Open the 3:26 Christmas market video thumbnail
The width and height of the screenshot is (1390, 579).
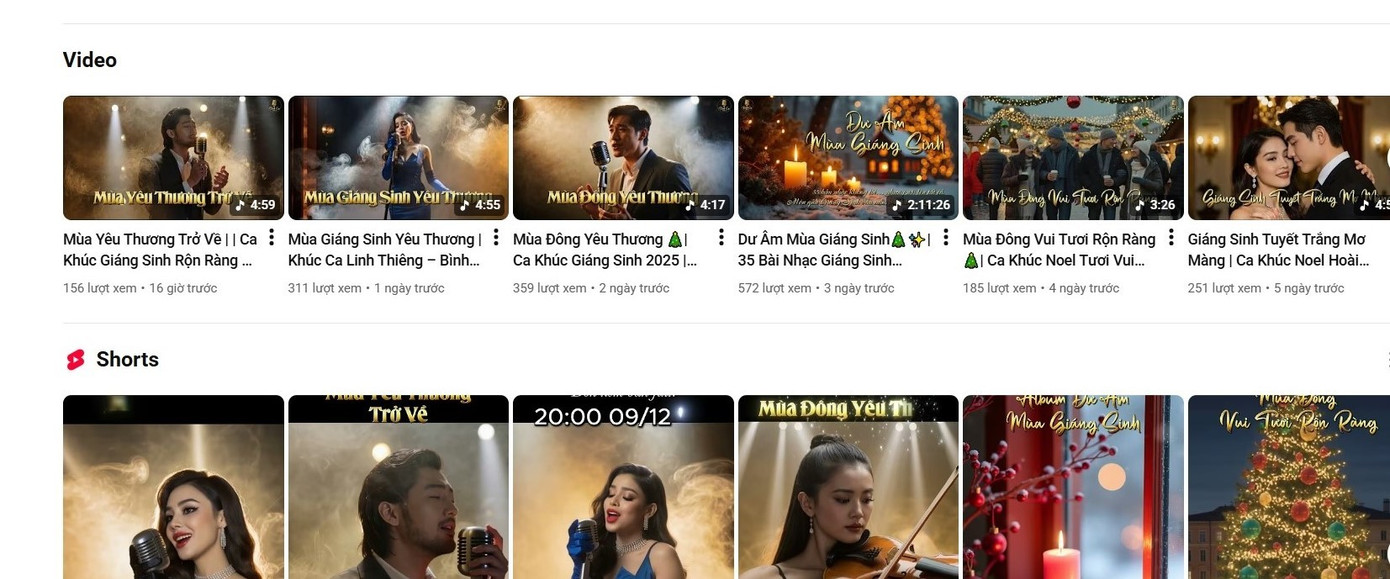click(1073, 157)
